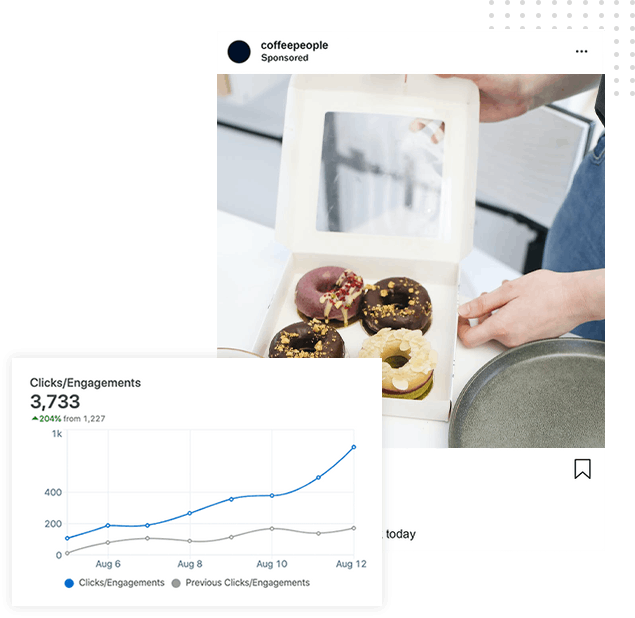Click the Sponsored label under username
Viewport: 635px width, 618px height.
click(285, 58)
